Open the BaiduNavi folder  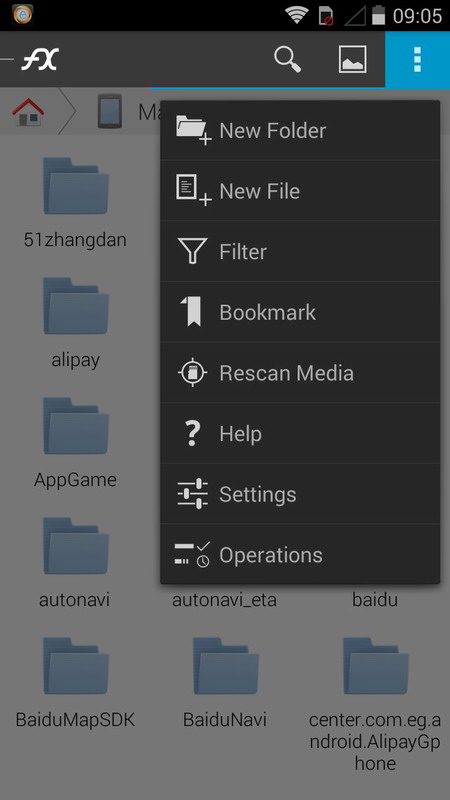[225, 683]
